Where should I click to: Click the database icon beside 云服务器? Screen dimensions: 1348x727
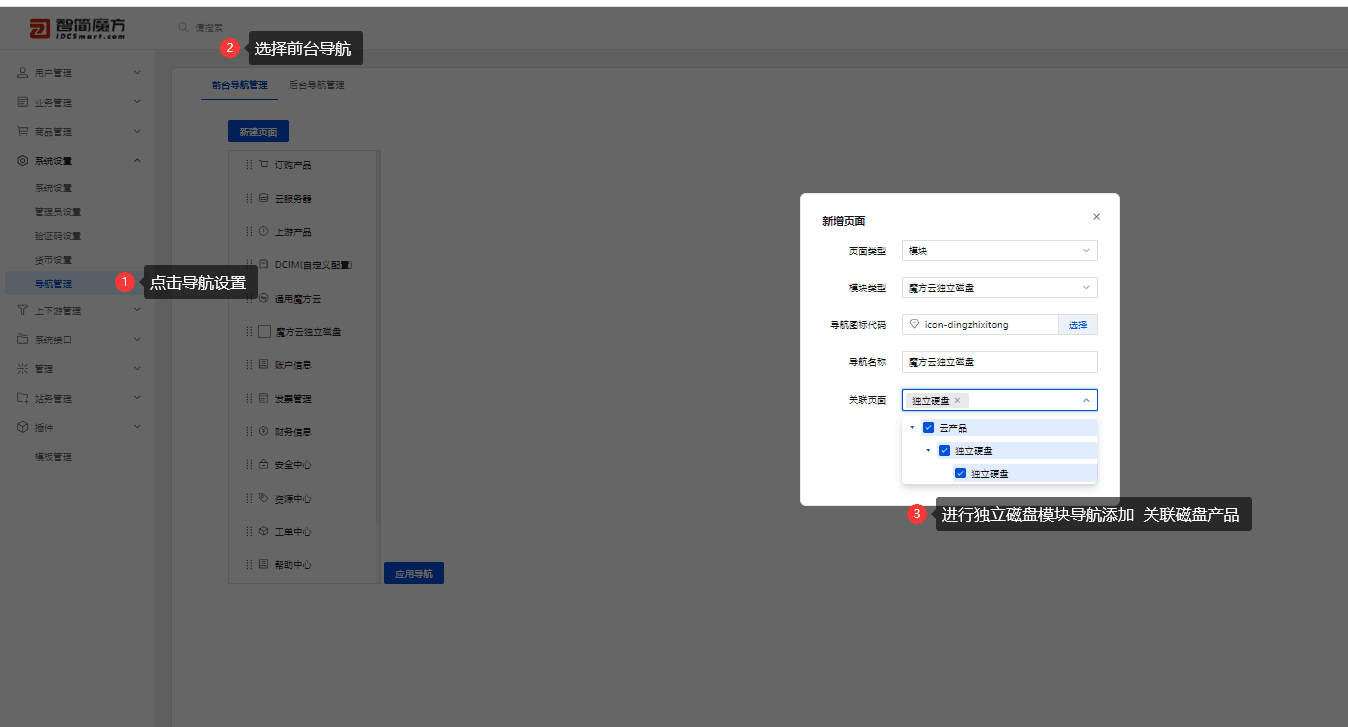pos(264,198)
